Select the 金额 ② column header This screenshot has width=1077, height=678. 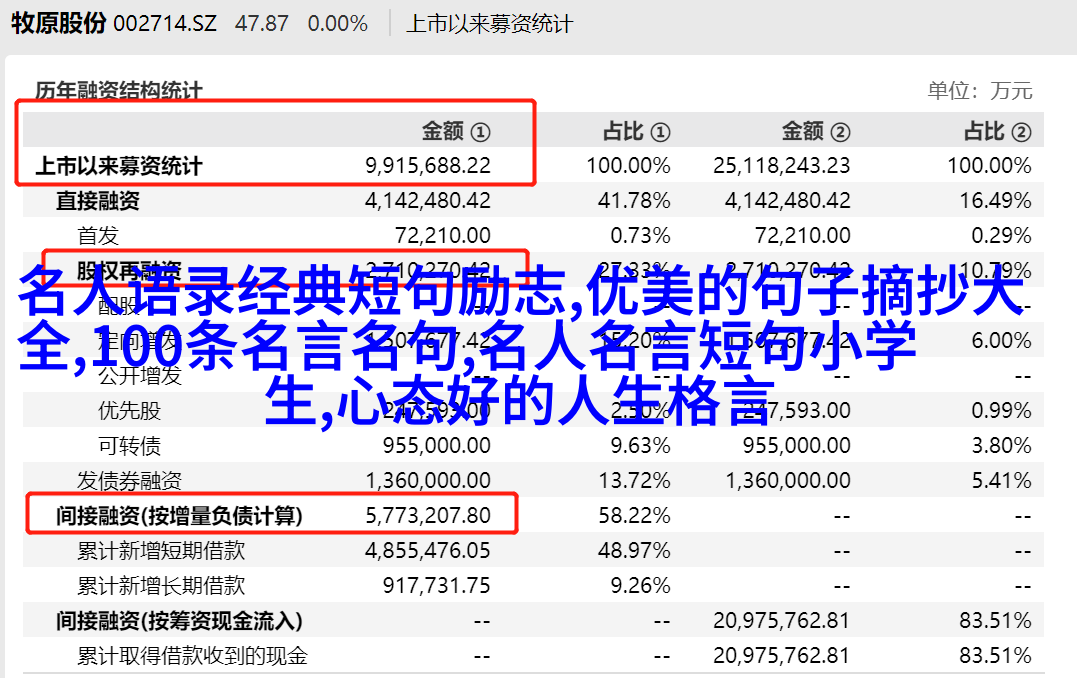(816, 131)
